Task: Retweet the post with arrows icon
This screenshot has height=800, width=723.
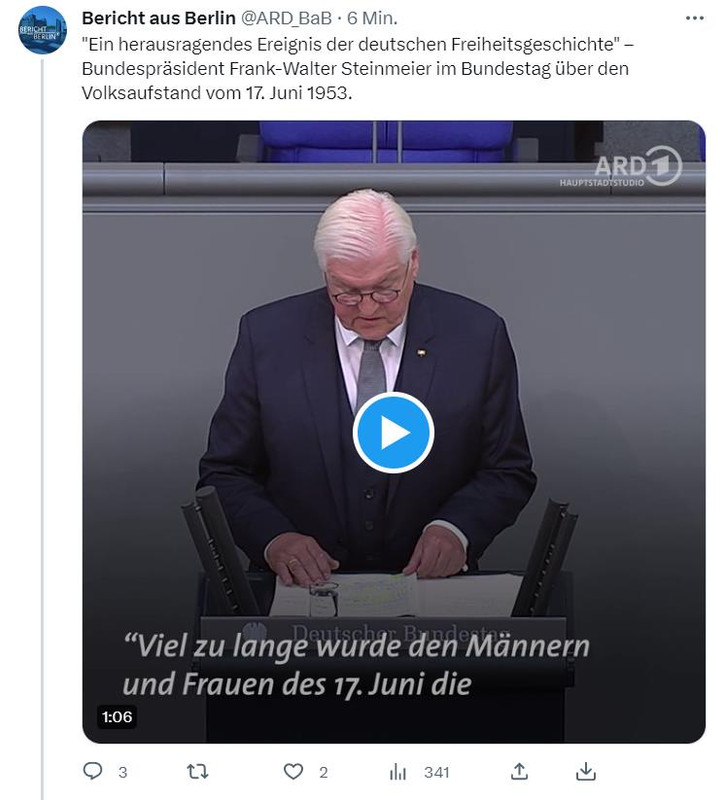Action: (x=197, y=771)
